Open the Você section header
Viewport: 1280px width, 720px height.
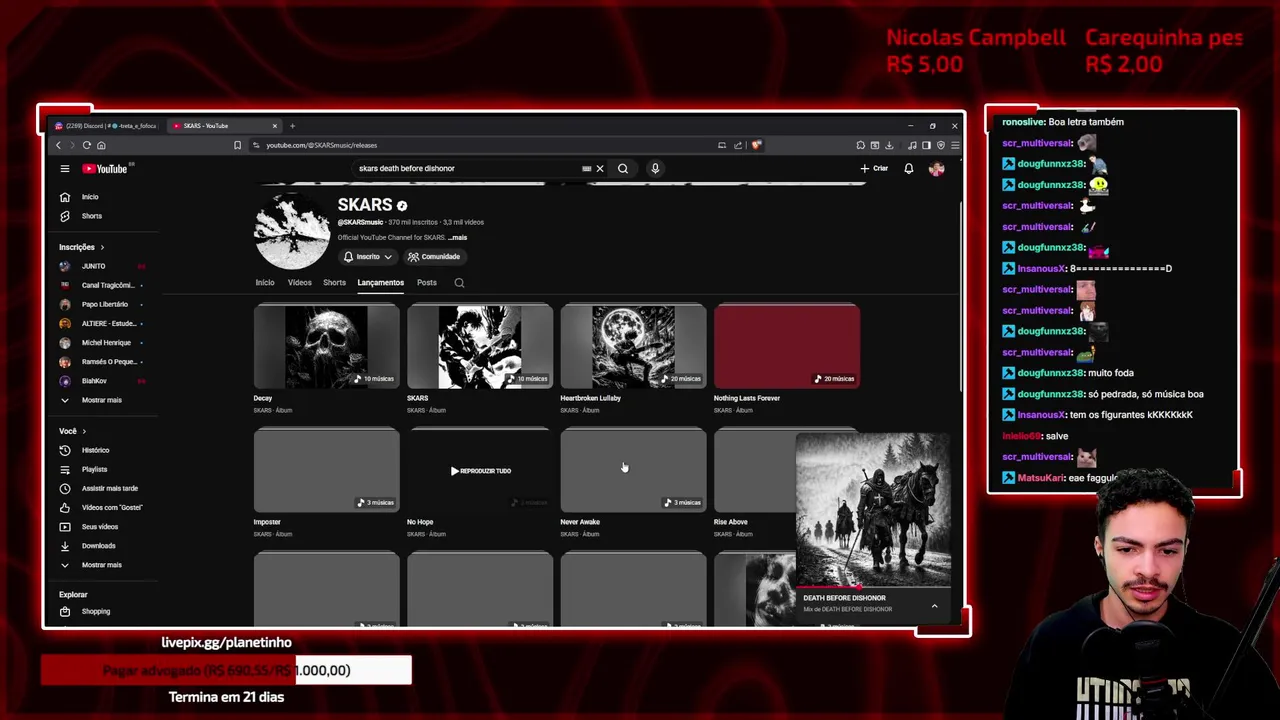[72, 431]
